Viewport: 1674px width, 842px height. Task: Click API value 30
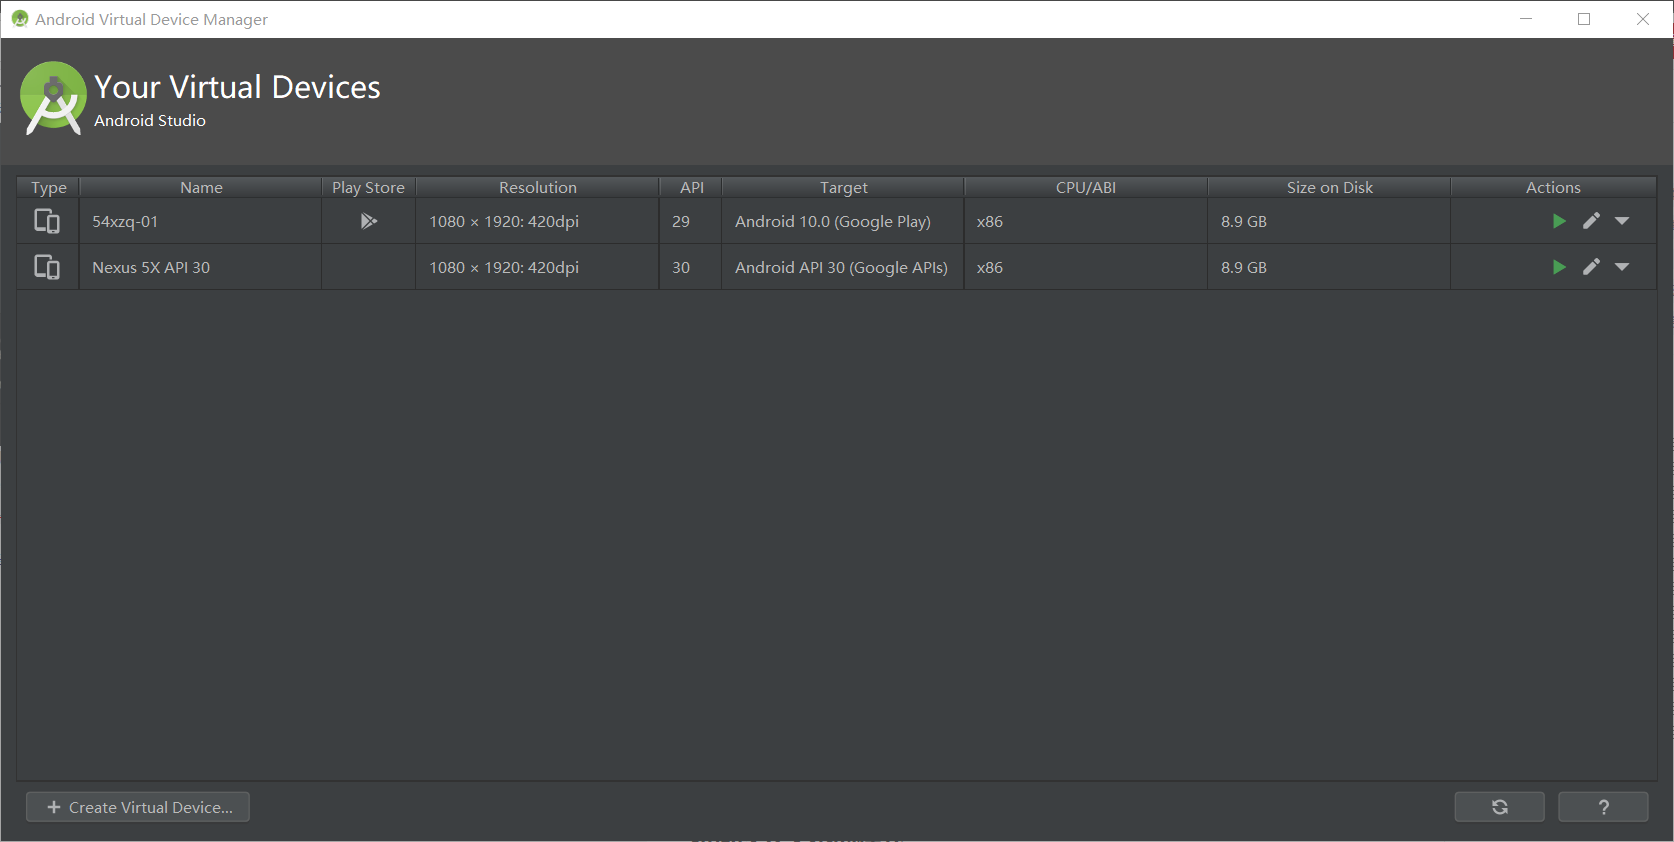(681, 267)
